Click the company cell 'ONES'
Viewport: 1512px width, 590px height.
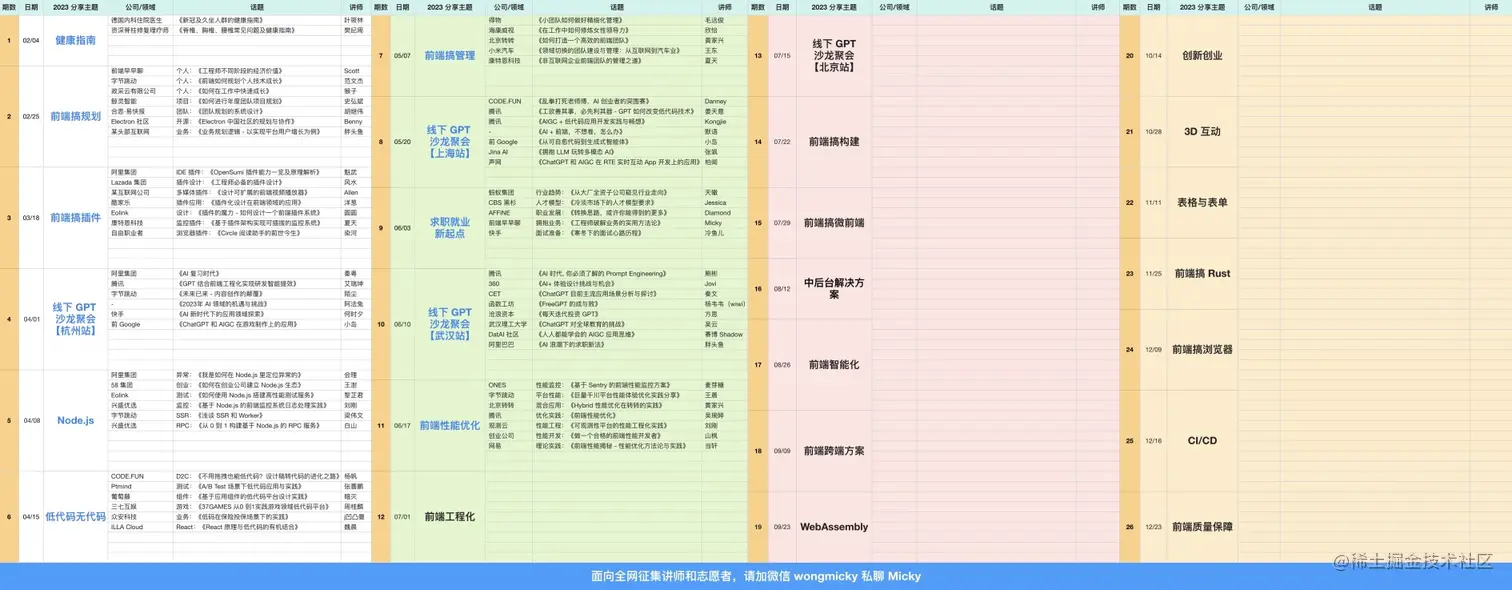(510, 385)
